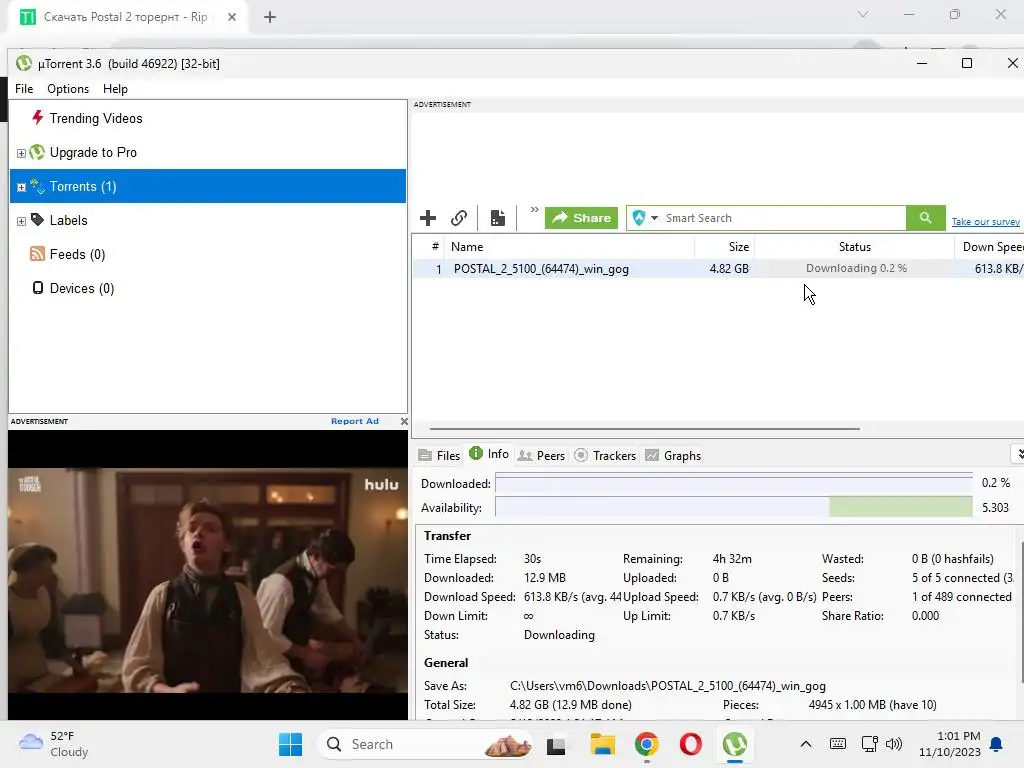This screenshot has height=768, width=1024.
Task: Open the volume control in system tray
Action: point(894,744)
